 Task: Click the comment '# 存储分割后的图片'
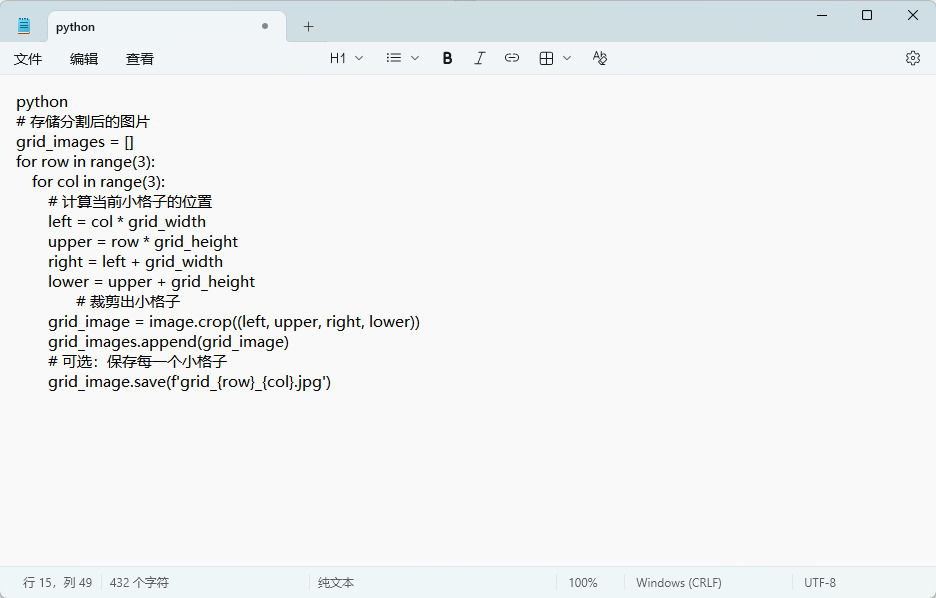[x=83, y=122]
